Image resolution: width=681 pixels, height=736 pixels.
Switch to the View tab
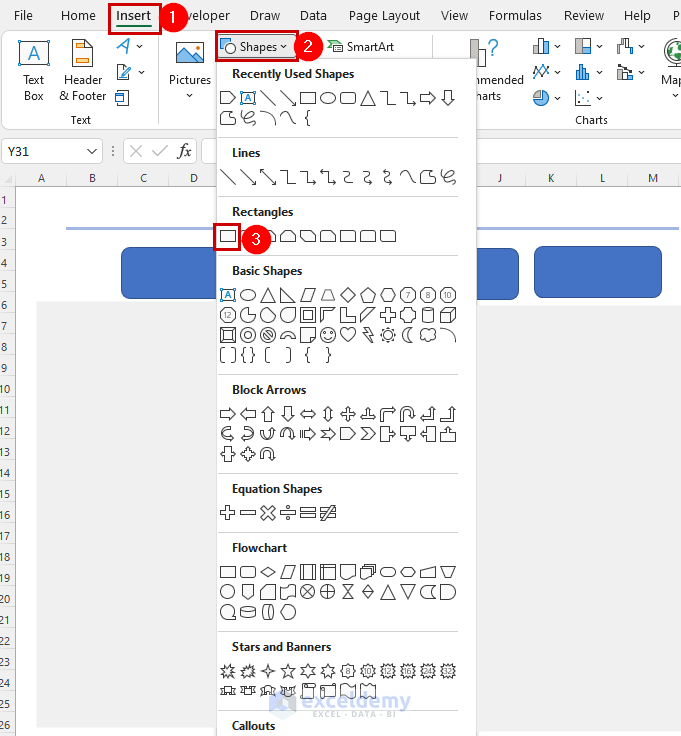(454, 16)
